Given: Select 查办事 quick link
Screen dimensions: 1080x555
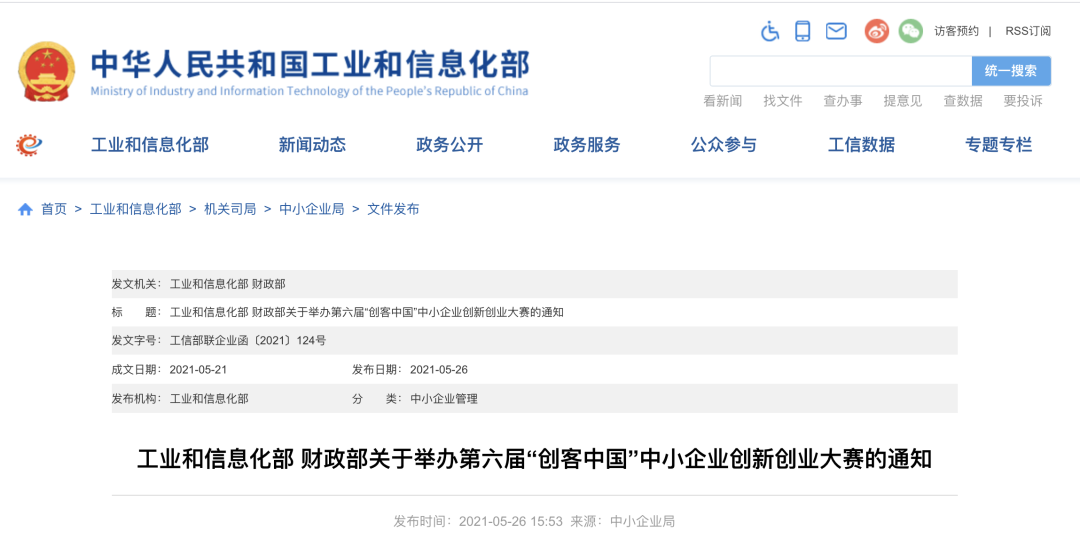Looking at the screenshot, I should pyautogui.click(x=842, y=101).
